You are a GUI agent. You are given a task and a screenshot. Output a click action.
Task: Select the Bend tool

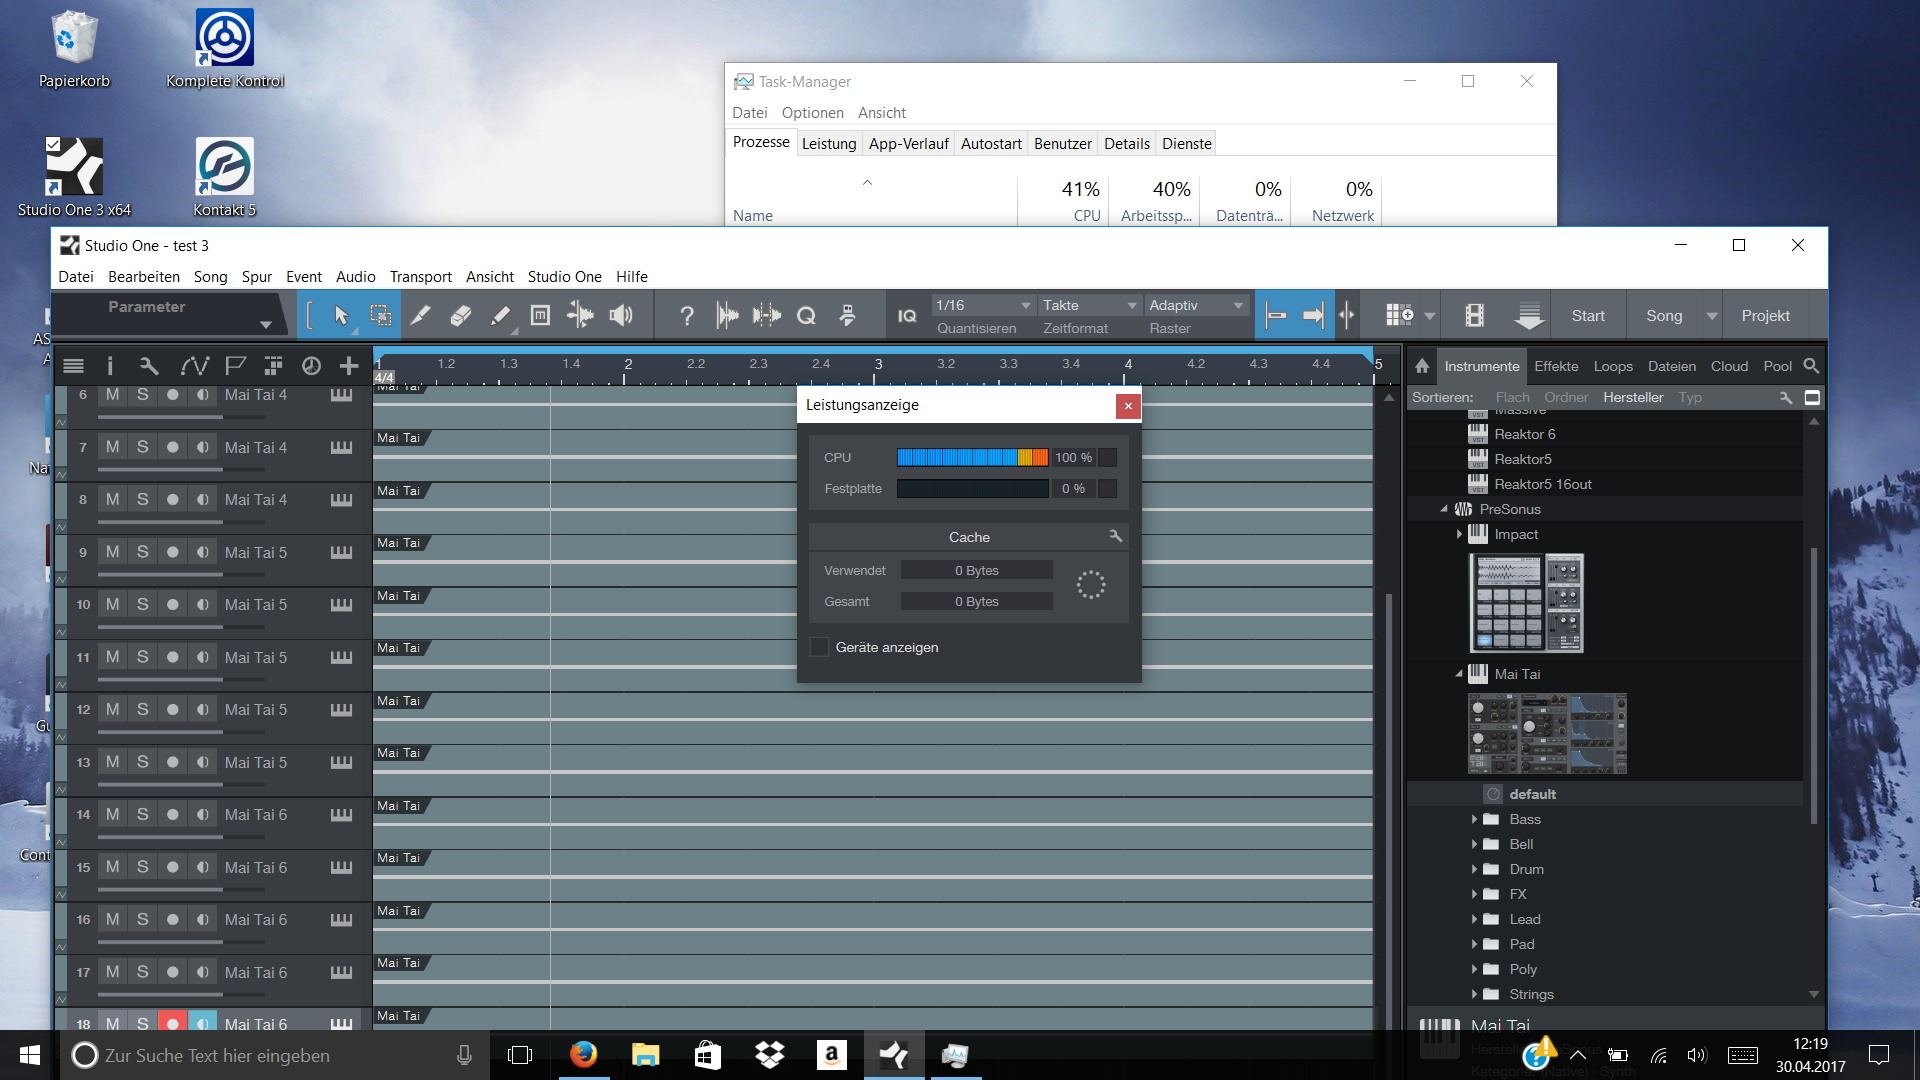(x=580, y=316)
